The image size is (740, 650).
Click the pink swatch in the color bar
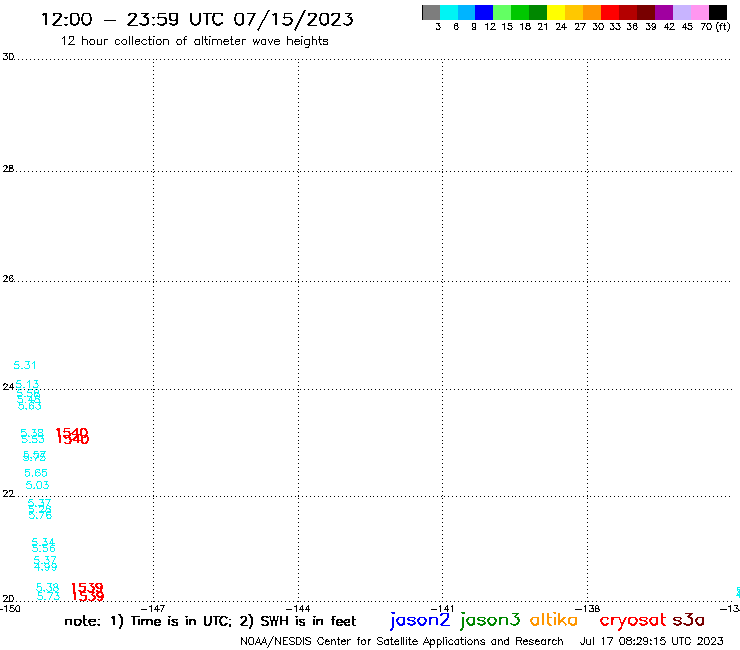(700, 12)
